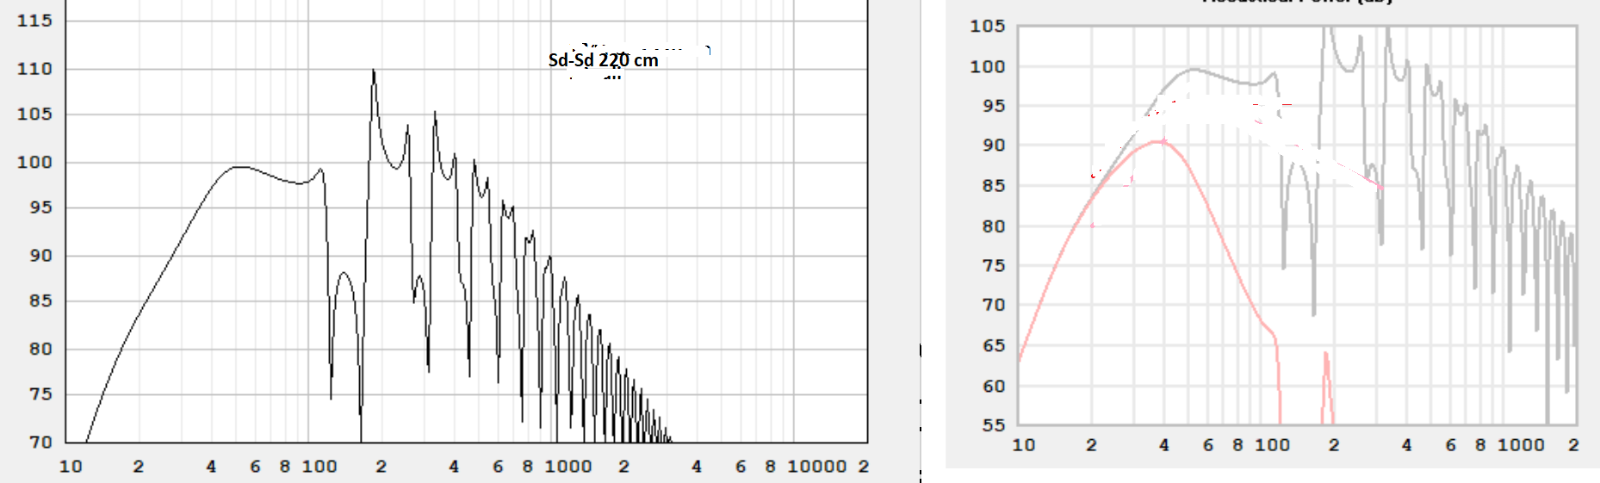
Task: Click y-axis 70 on the black-curve chart
Action: (40, 442)
